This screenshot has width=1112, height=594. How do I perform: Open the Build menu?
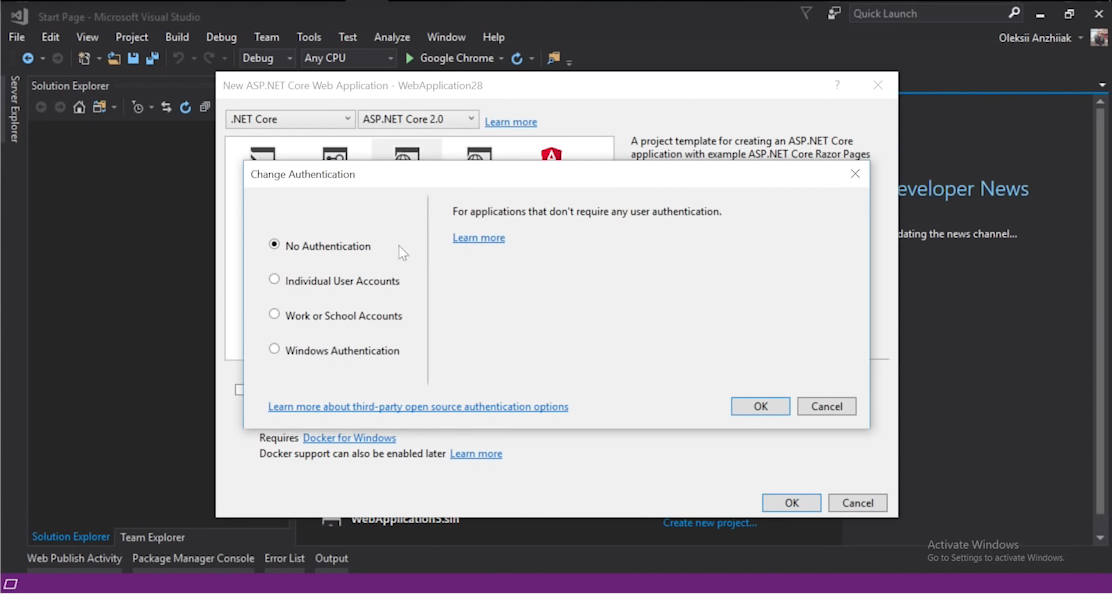(x=177, y=37)
